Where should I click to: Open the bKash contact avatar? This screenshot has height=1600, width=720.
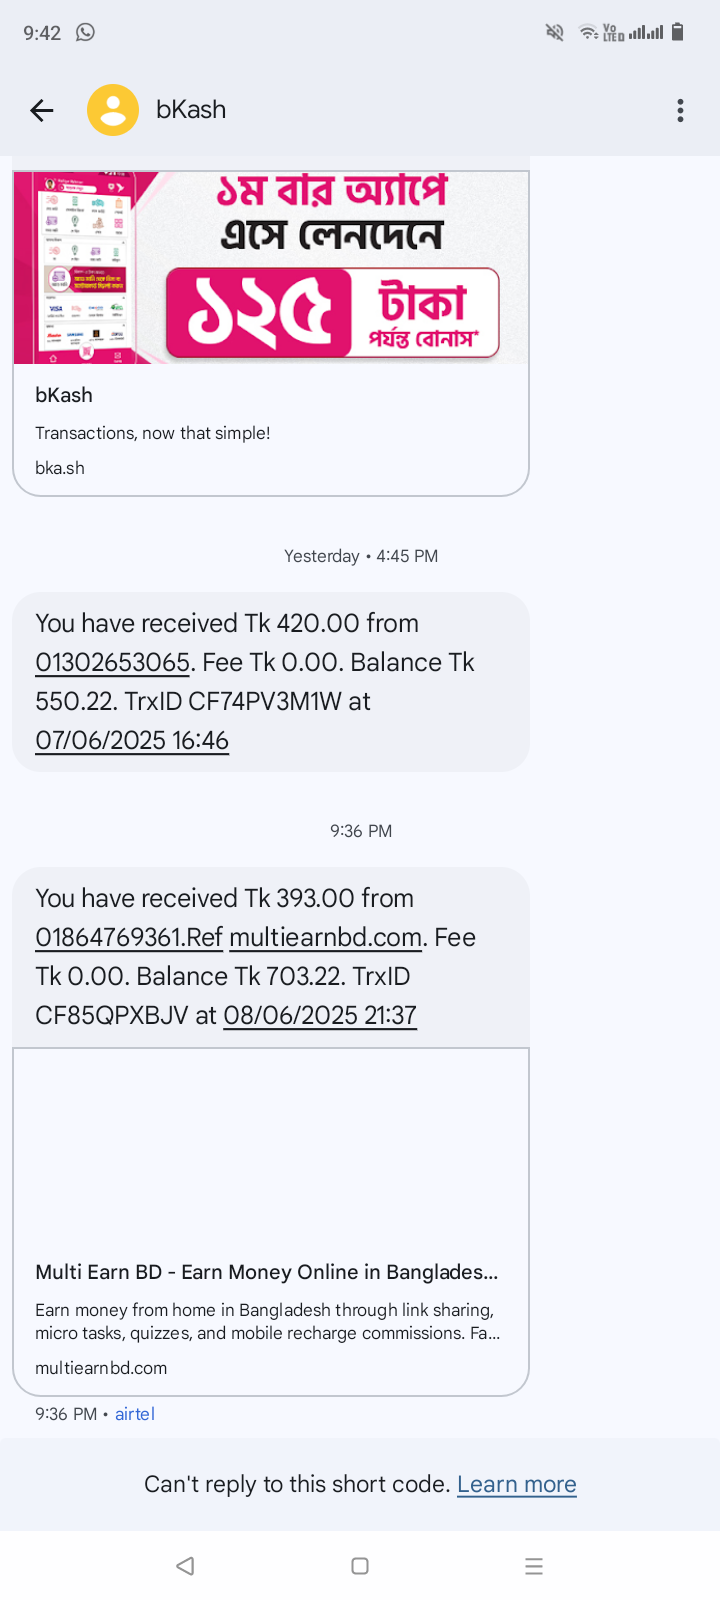(x=113, y=110)
